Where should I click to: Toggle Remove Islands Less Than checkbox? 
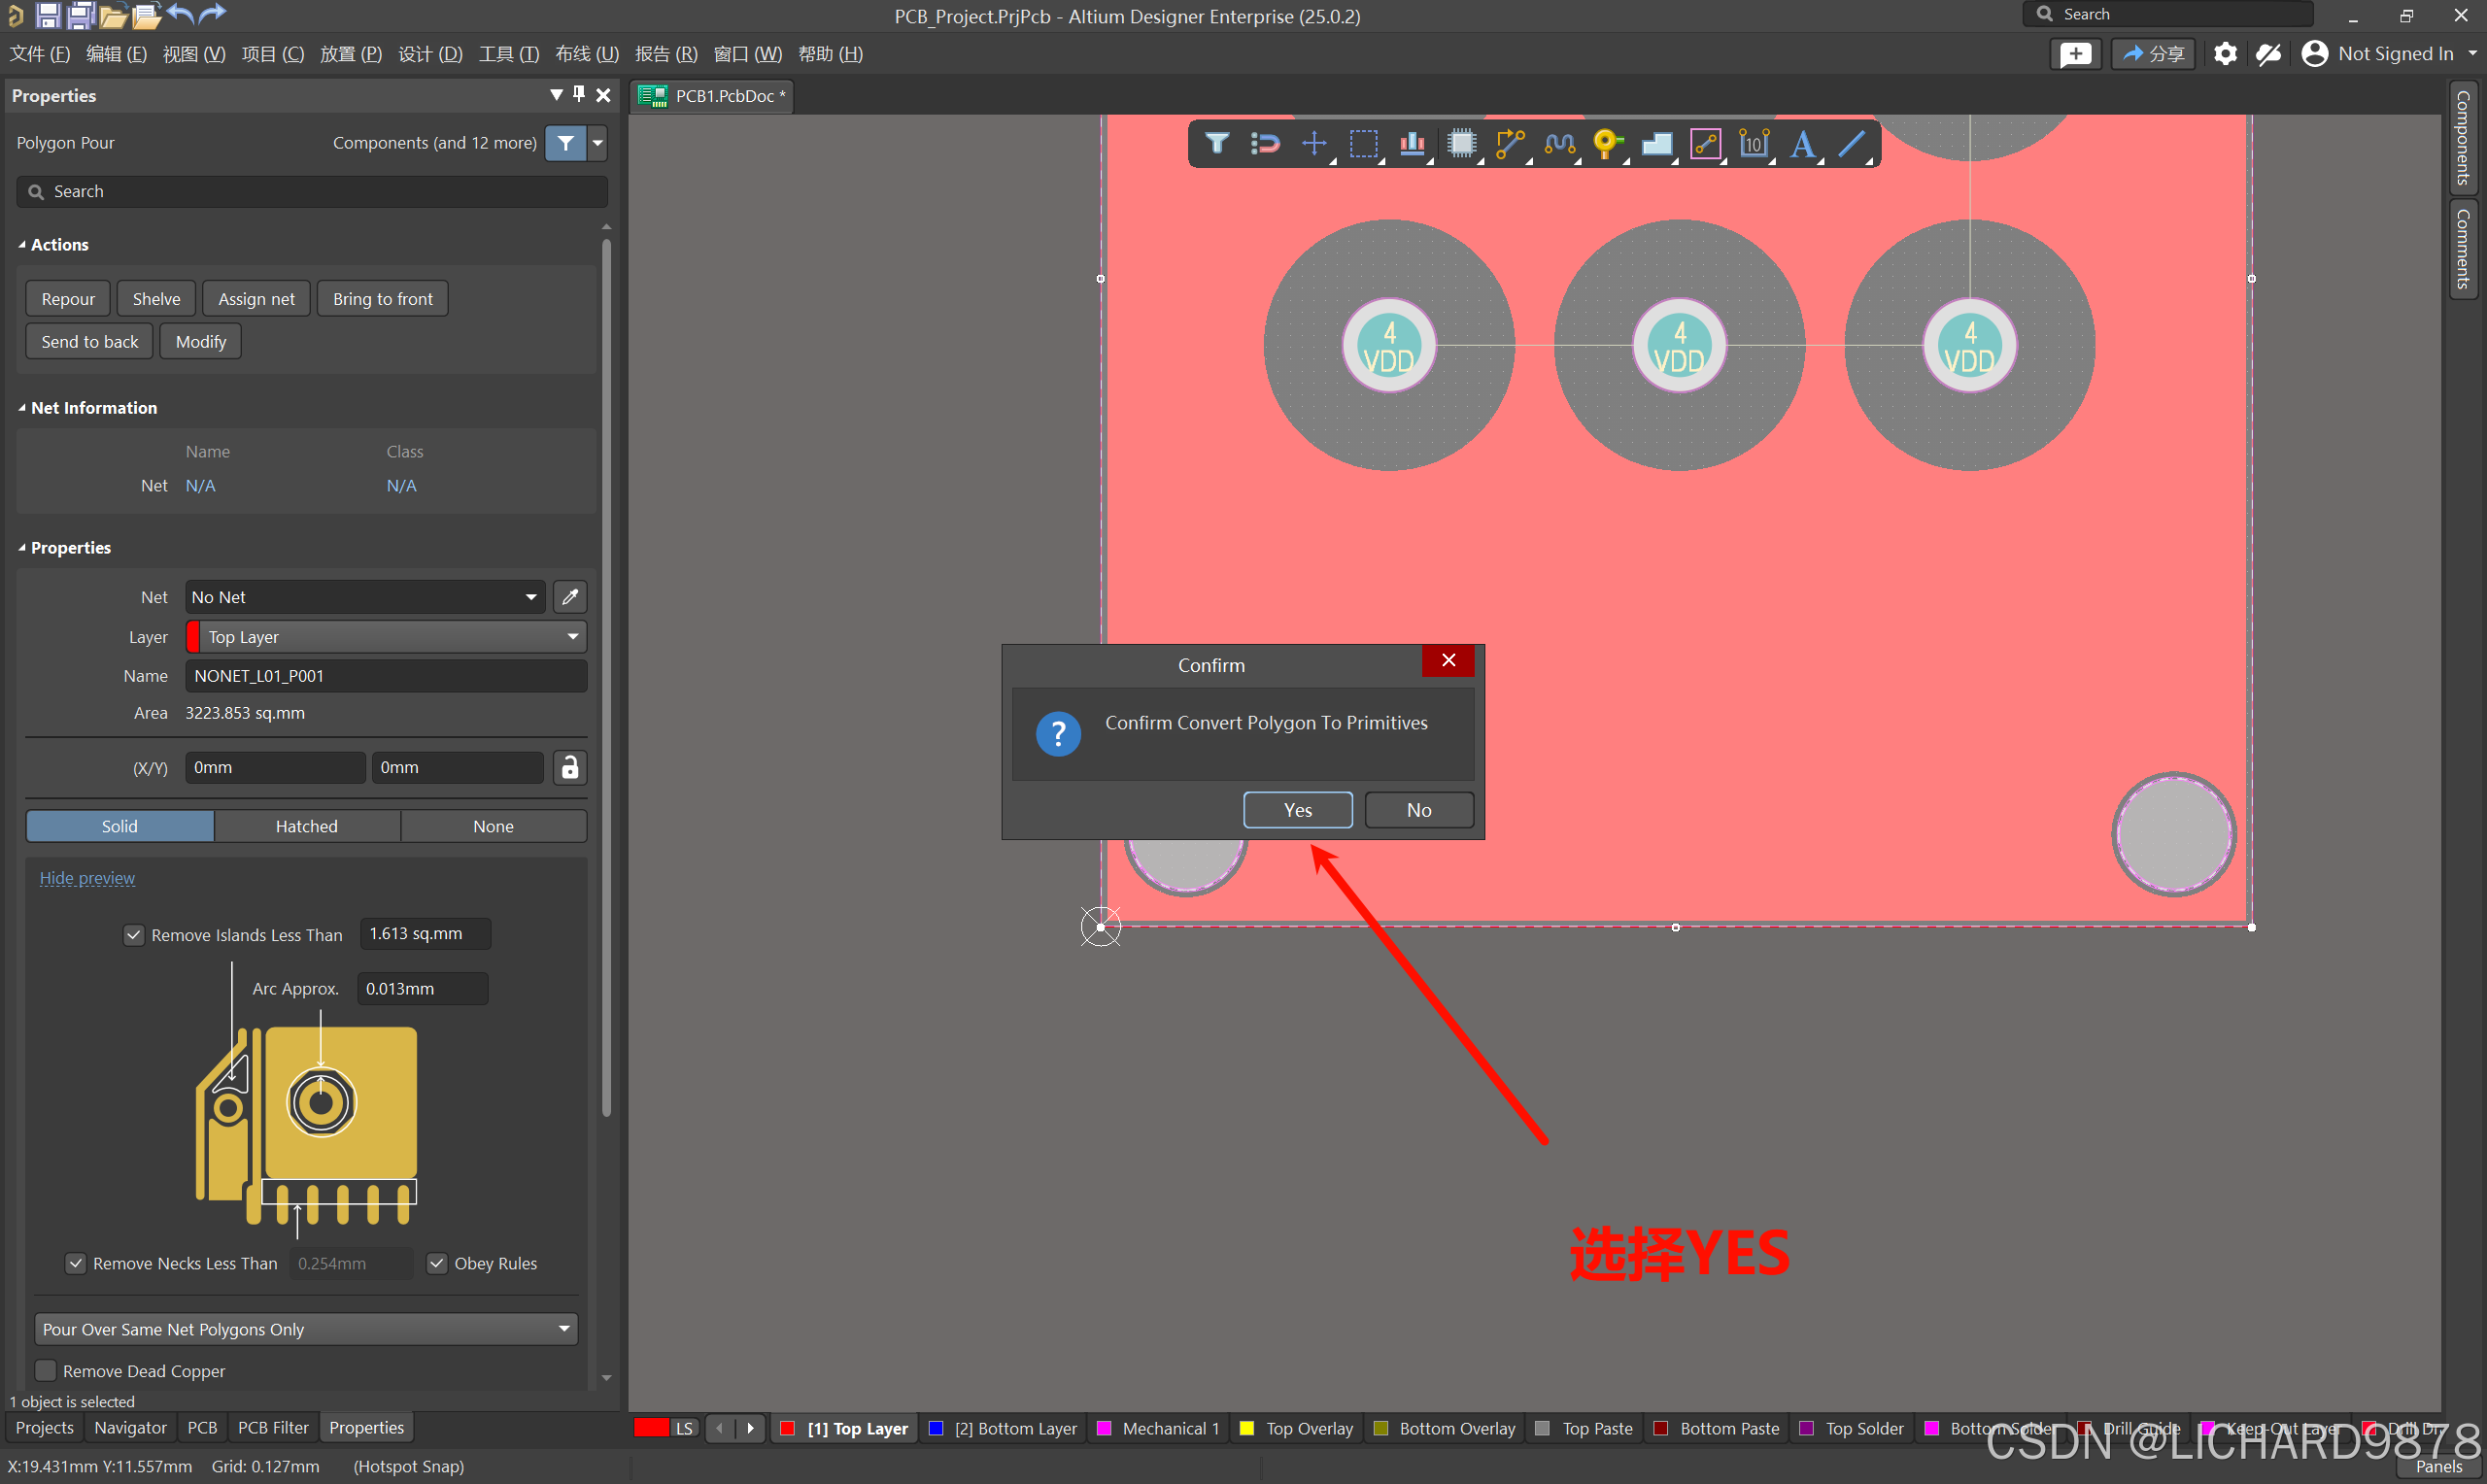[x=134, y=935]
